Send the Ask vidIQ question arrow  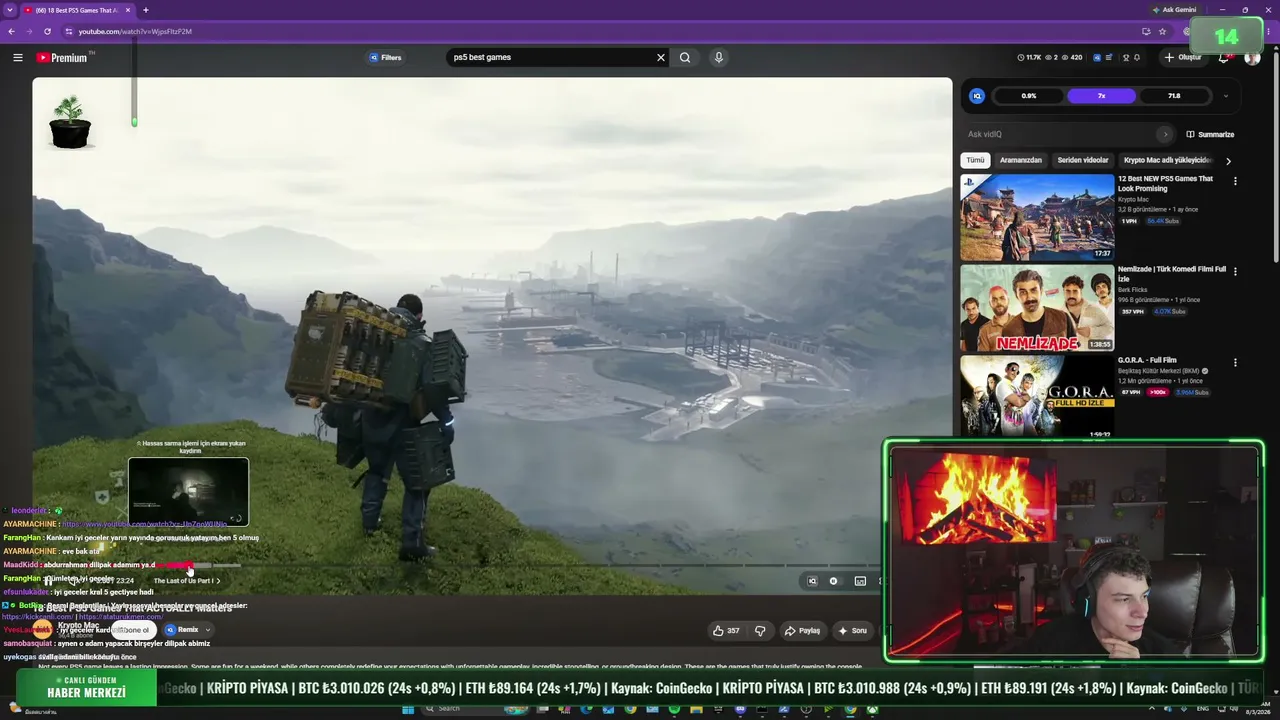click(1165, 134)
